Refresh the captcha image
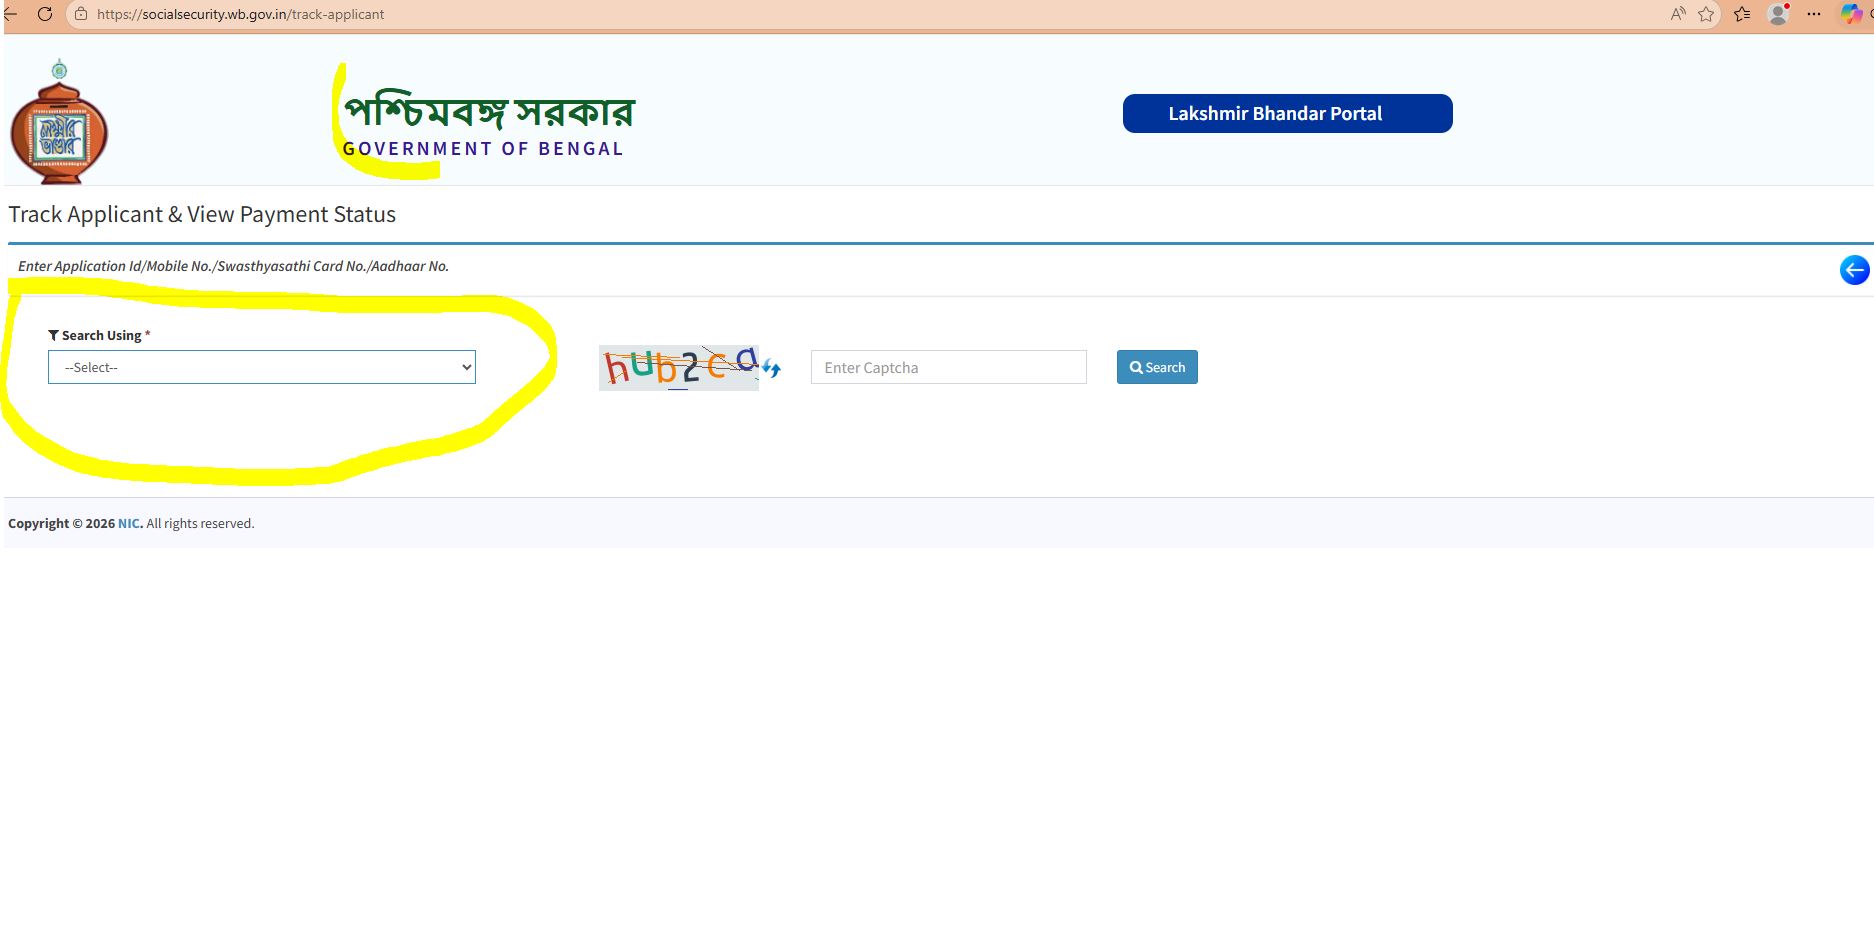The height and width of the screenshot is (934, 1874). [x=771, y=369]
